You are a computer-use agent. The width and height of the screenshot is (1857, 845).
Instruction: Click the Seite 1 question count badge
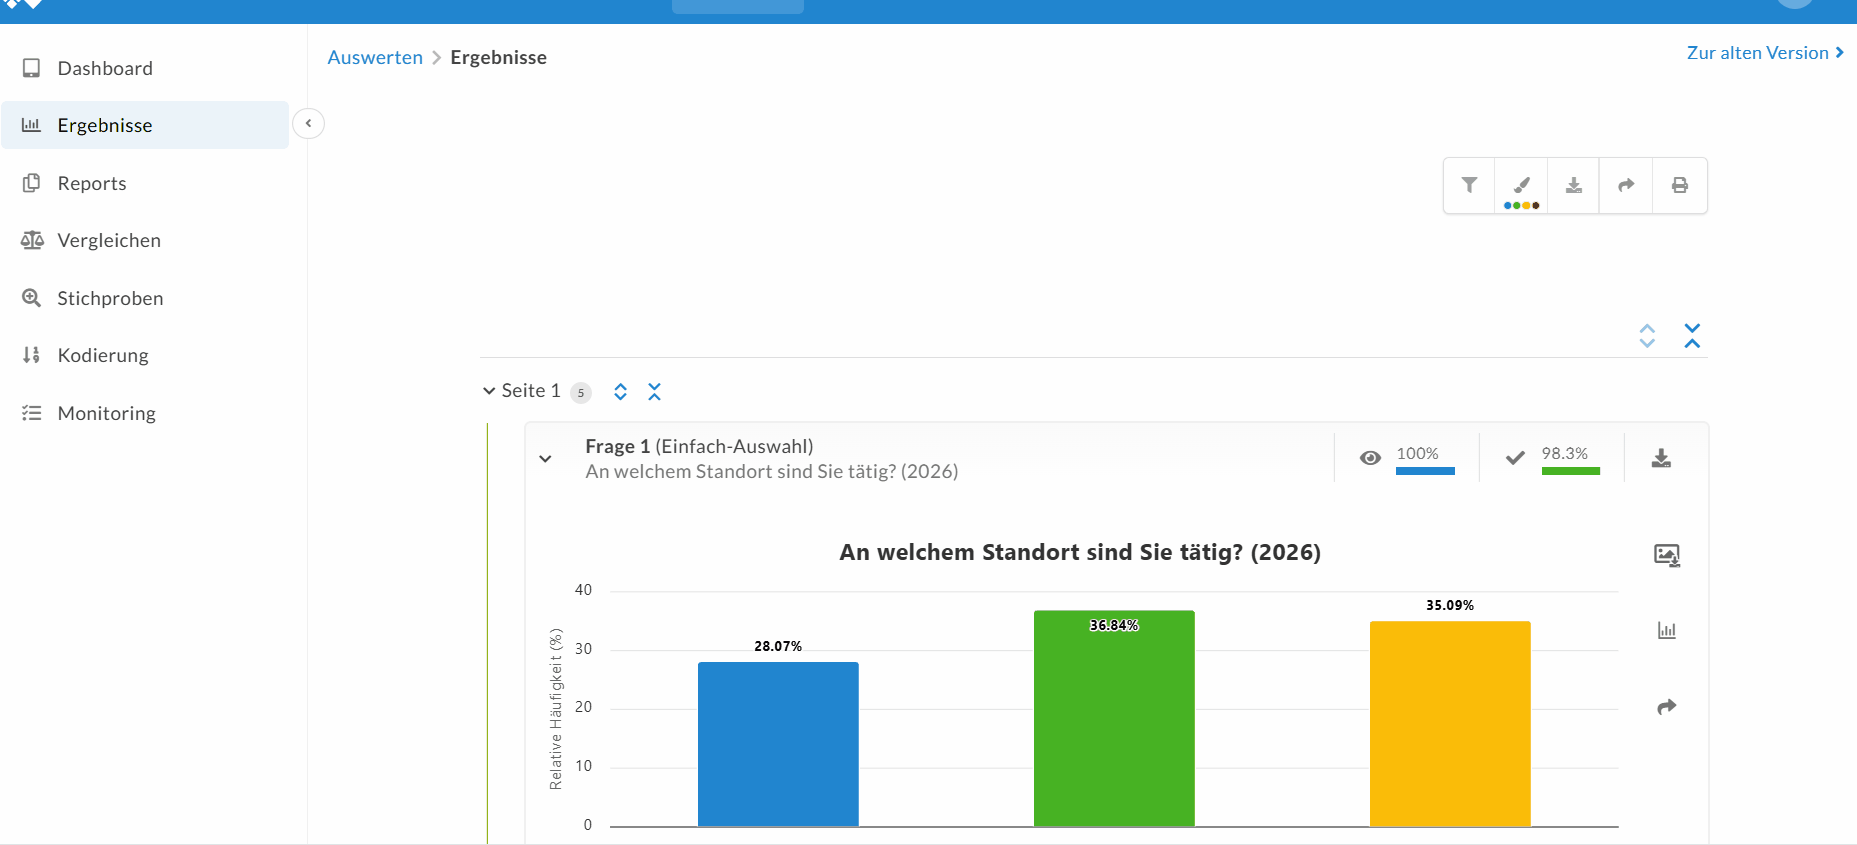(x=581, y=393)
